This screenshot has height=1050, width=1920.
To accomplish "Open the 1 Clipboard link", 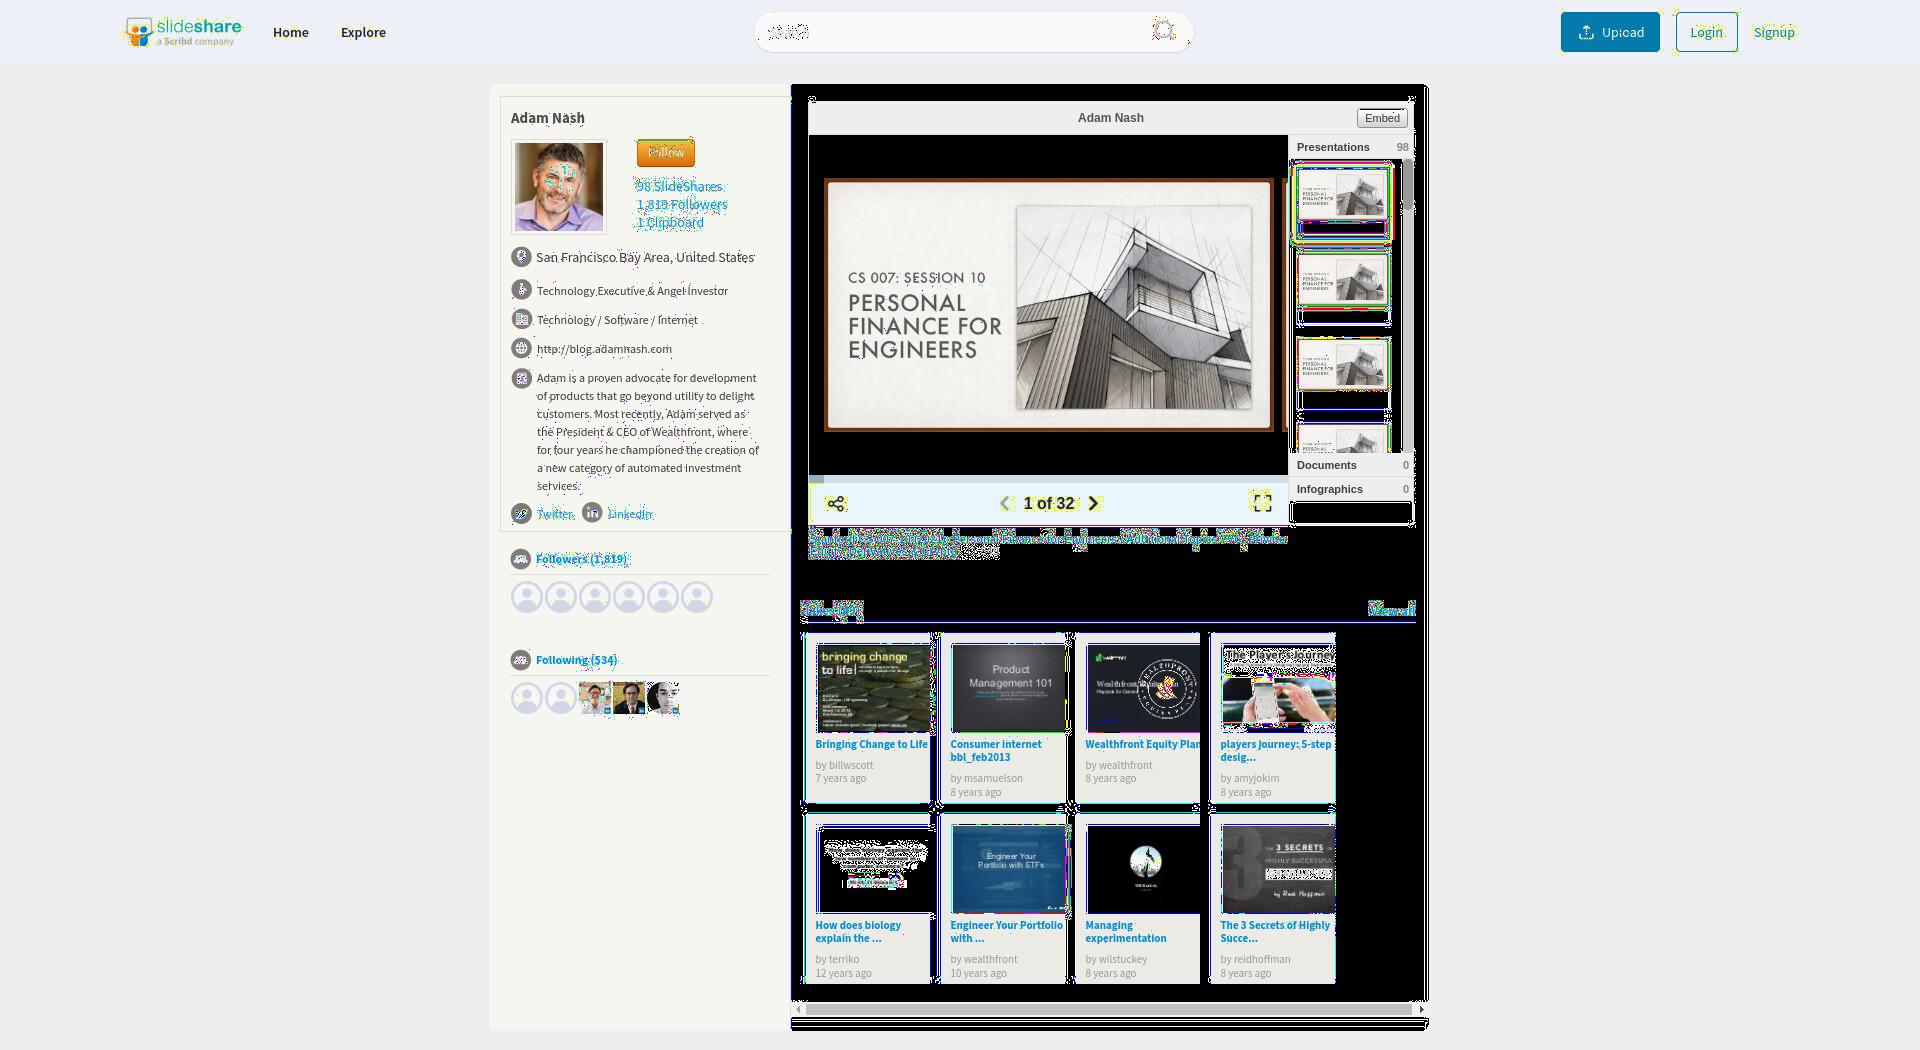I will click(x=670, y=222).
